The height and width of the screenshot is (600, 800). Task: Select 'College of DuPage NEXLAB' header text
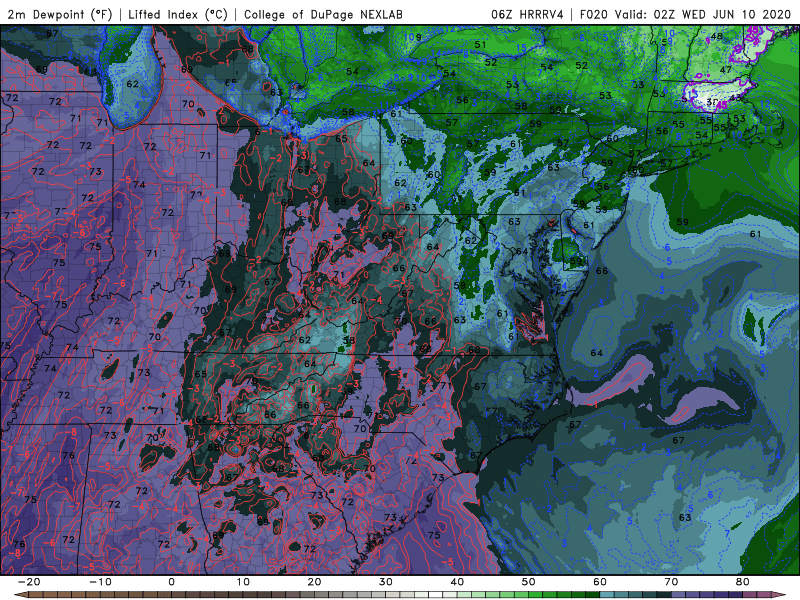click(323, 14)
